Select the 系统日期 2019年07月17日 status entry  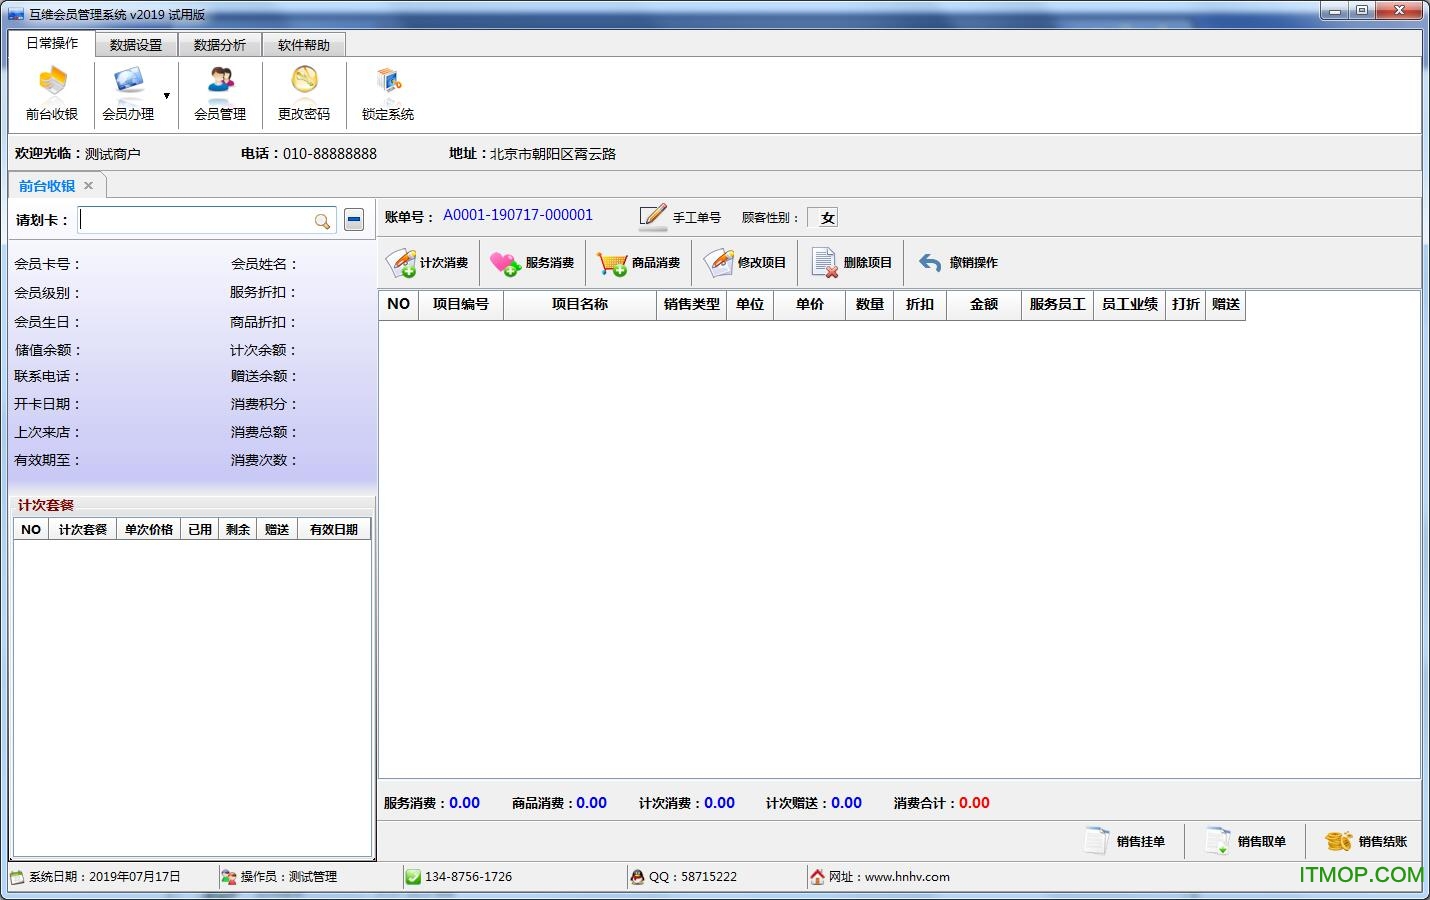96,877
